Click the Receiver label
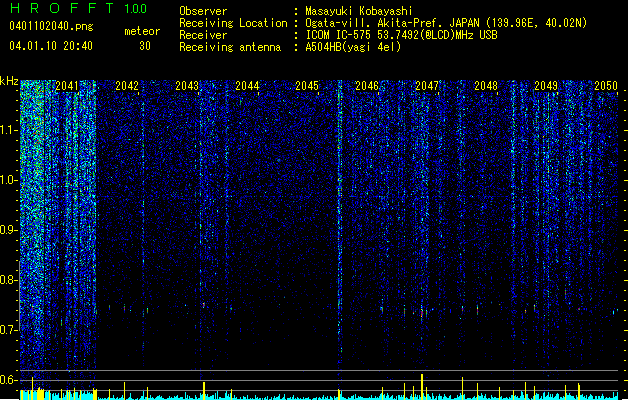629x400 pixels. (x=203, y=35)
